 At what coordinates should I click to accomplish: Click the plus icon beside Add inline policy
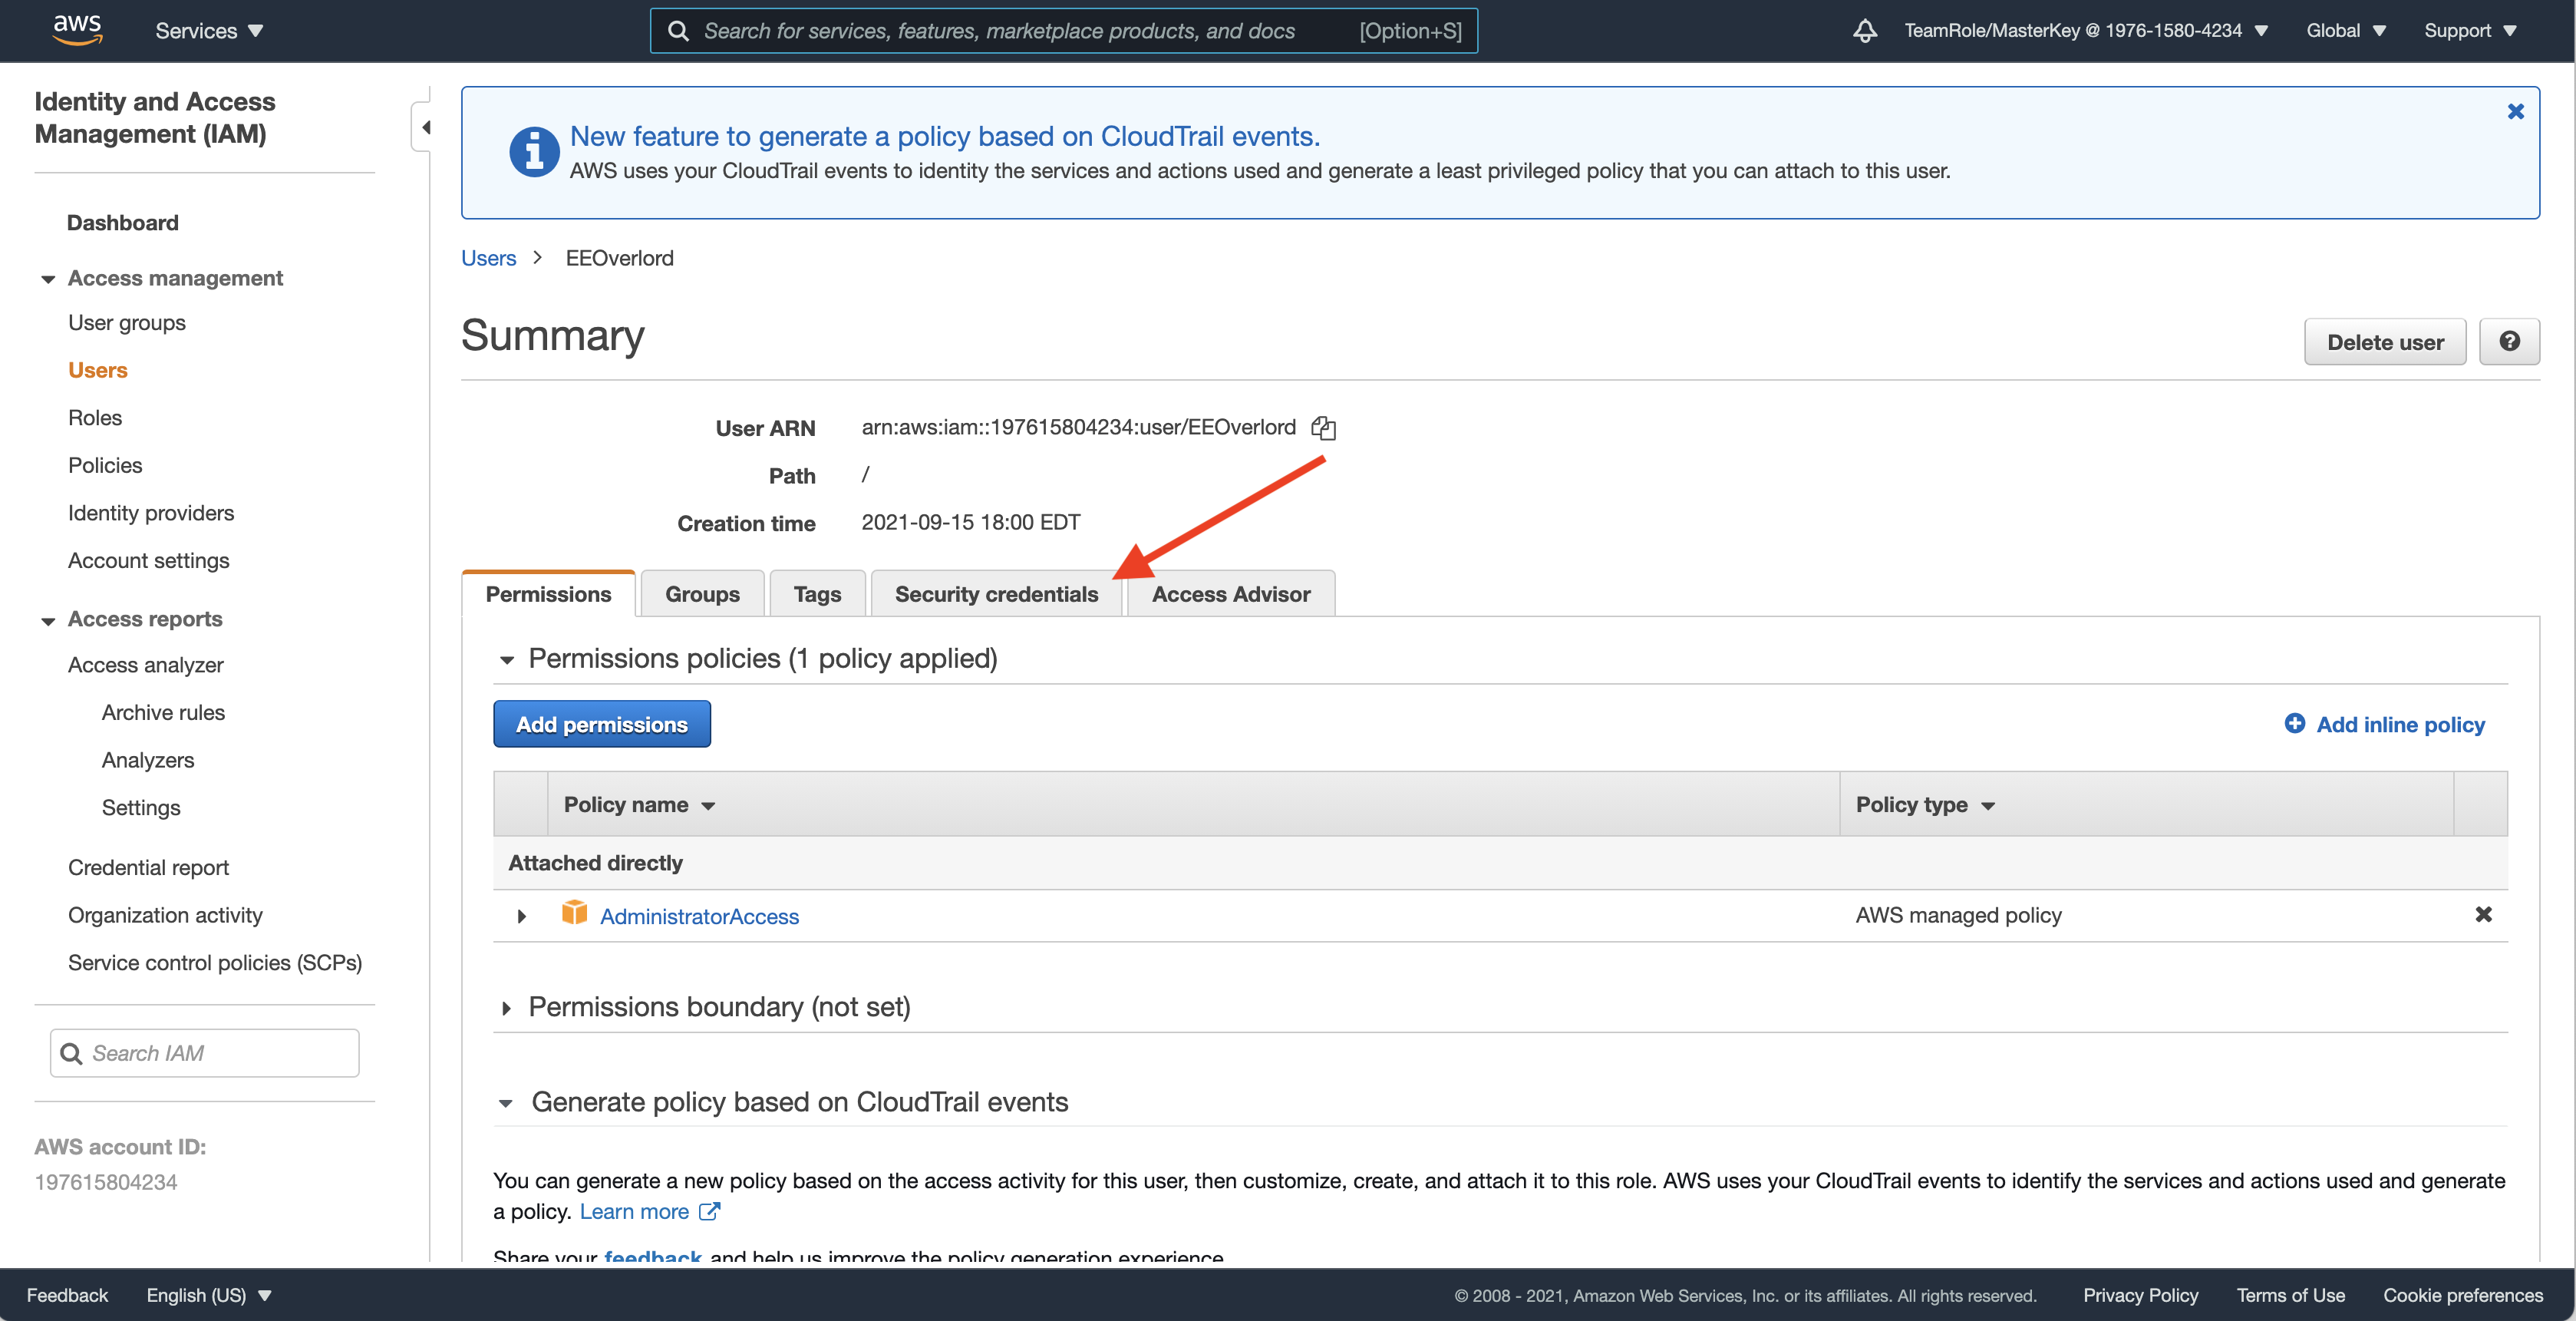point(2294,723)
